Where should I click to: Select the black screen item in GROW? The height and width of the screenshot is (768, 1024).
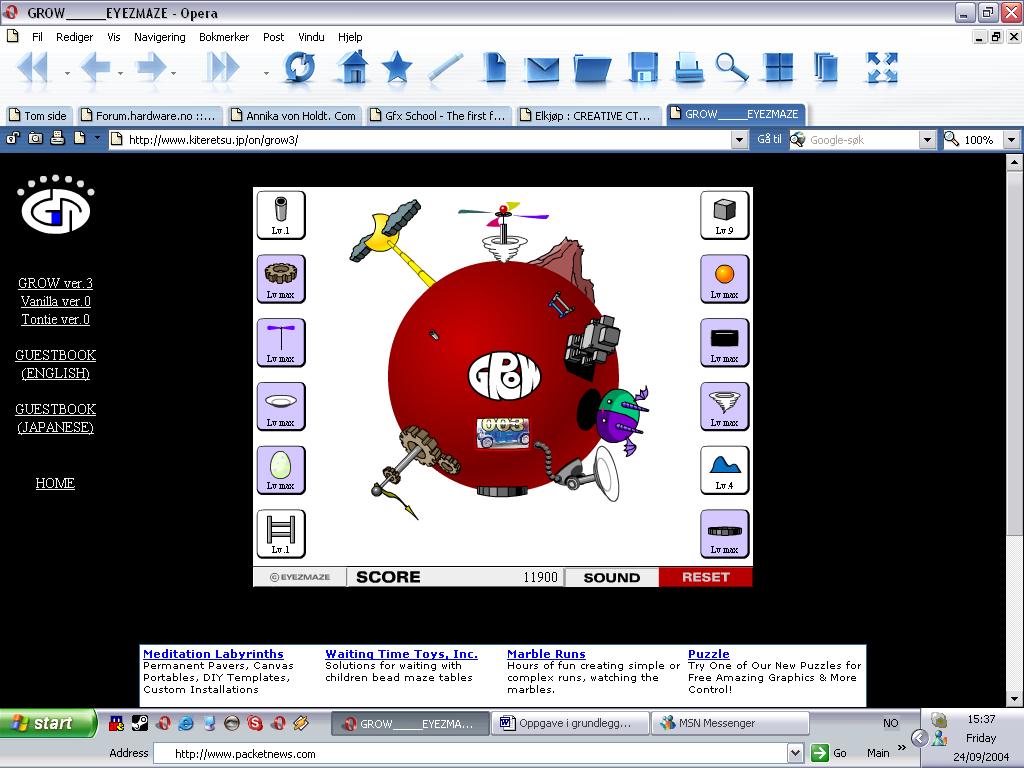click(725, 343)
